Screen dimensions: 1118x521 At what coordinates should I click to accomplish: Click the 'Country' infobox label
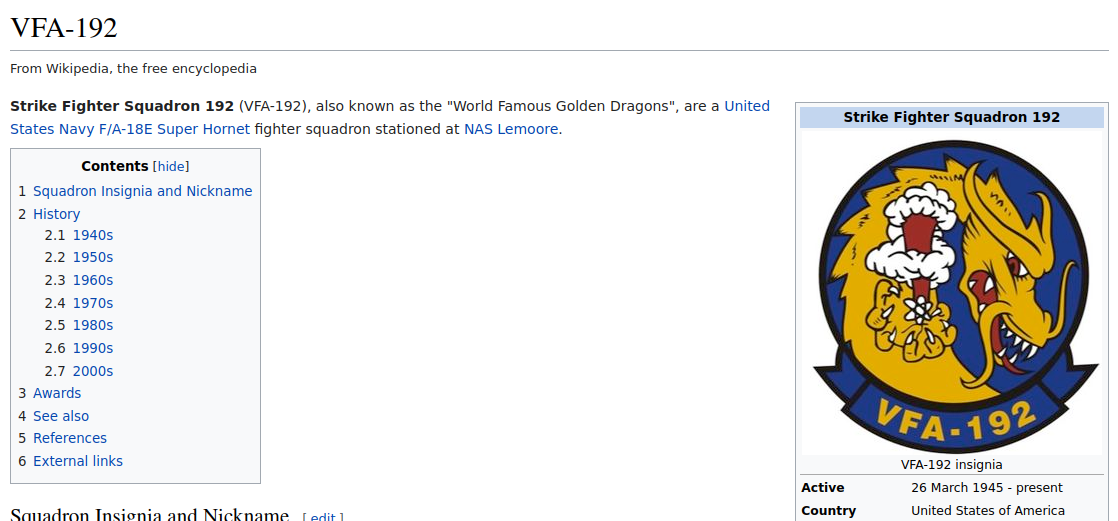[x=829, y=510]
